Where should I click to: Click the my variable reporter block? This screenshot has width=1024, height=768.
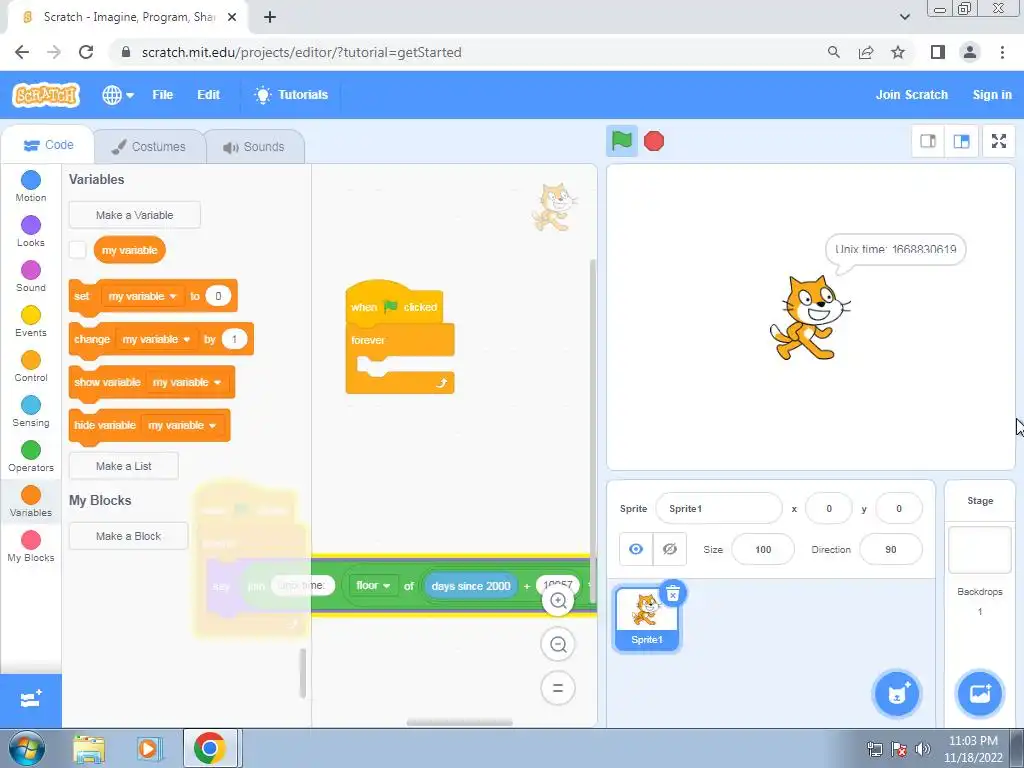pos(129,250)
